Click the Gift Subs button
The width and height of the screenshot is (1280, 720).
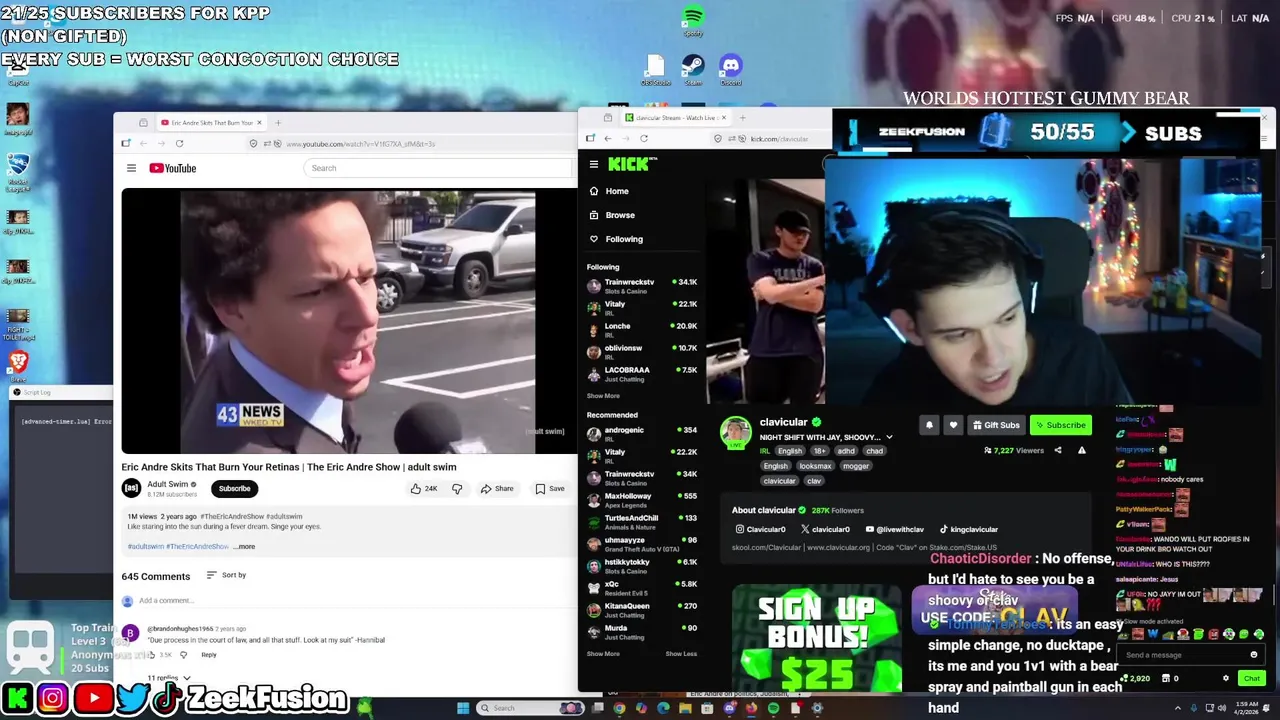pyautogui.click(x=996, y=425)
